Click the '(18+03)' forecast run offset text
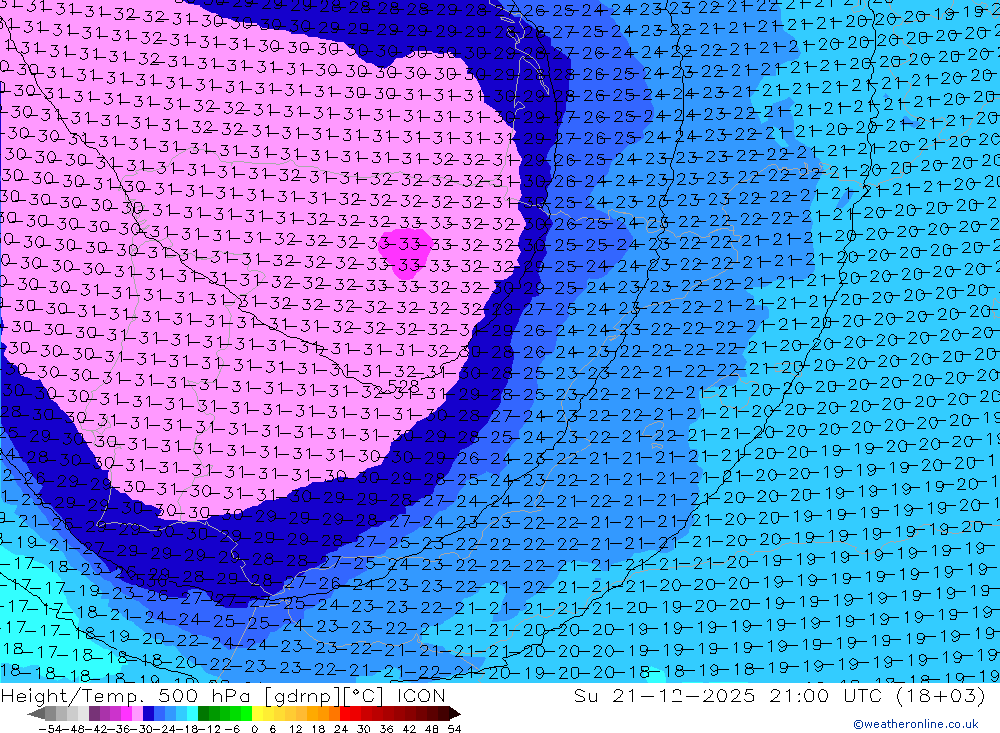 (941, 695)
